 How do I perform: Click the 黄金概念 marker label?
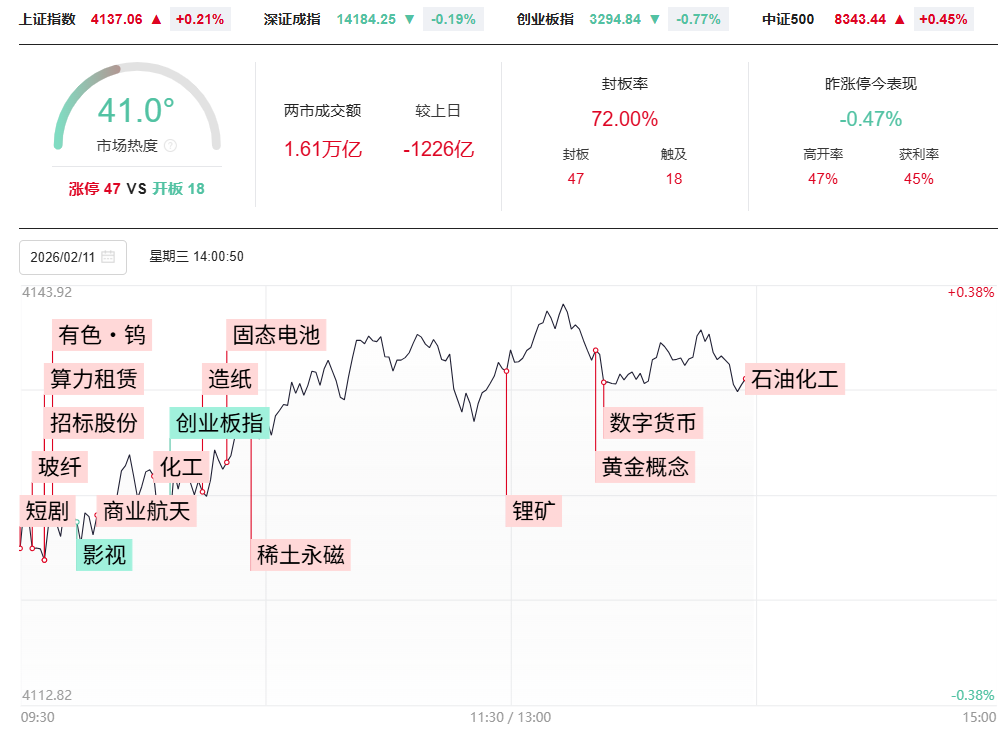click(x=646, y=467)
